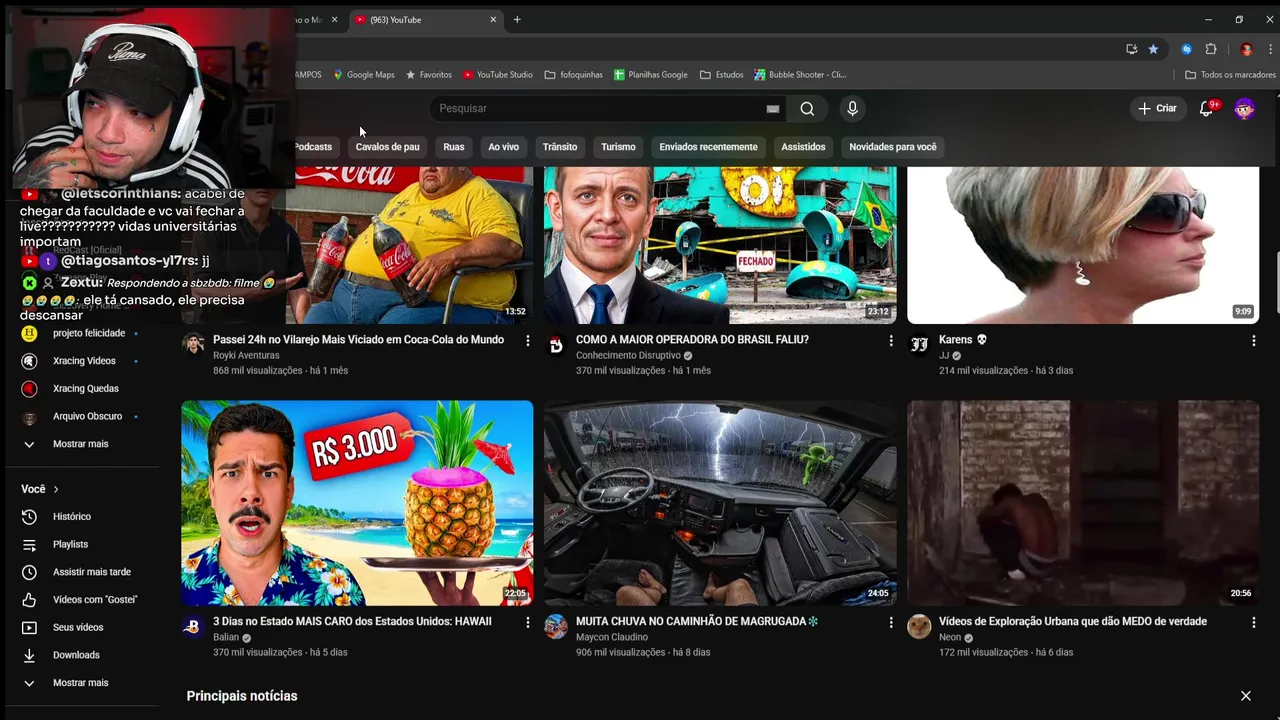The image size is (1280, 720).
Task: Open COMO A MAIOR OPERADORA title link
Action: point(692,340)
